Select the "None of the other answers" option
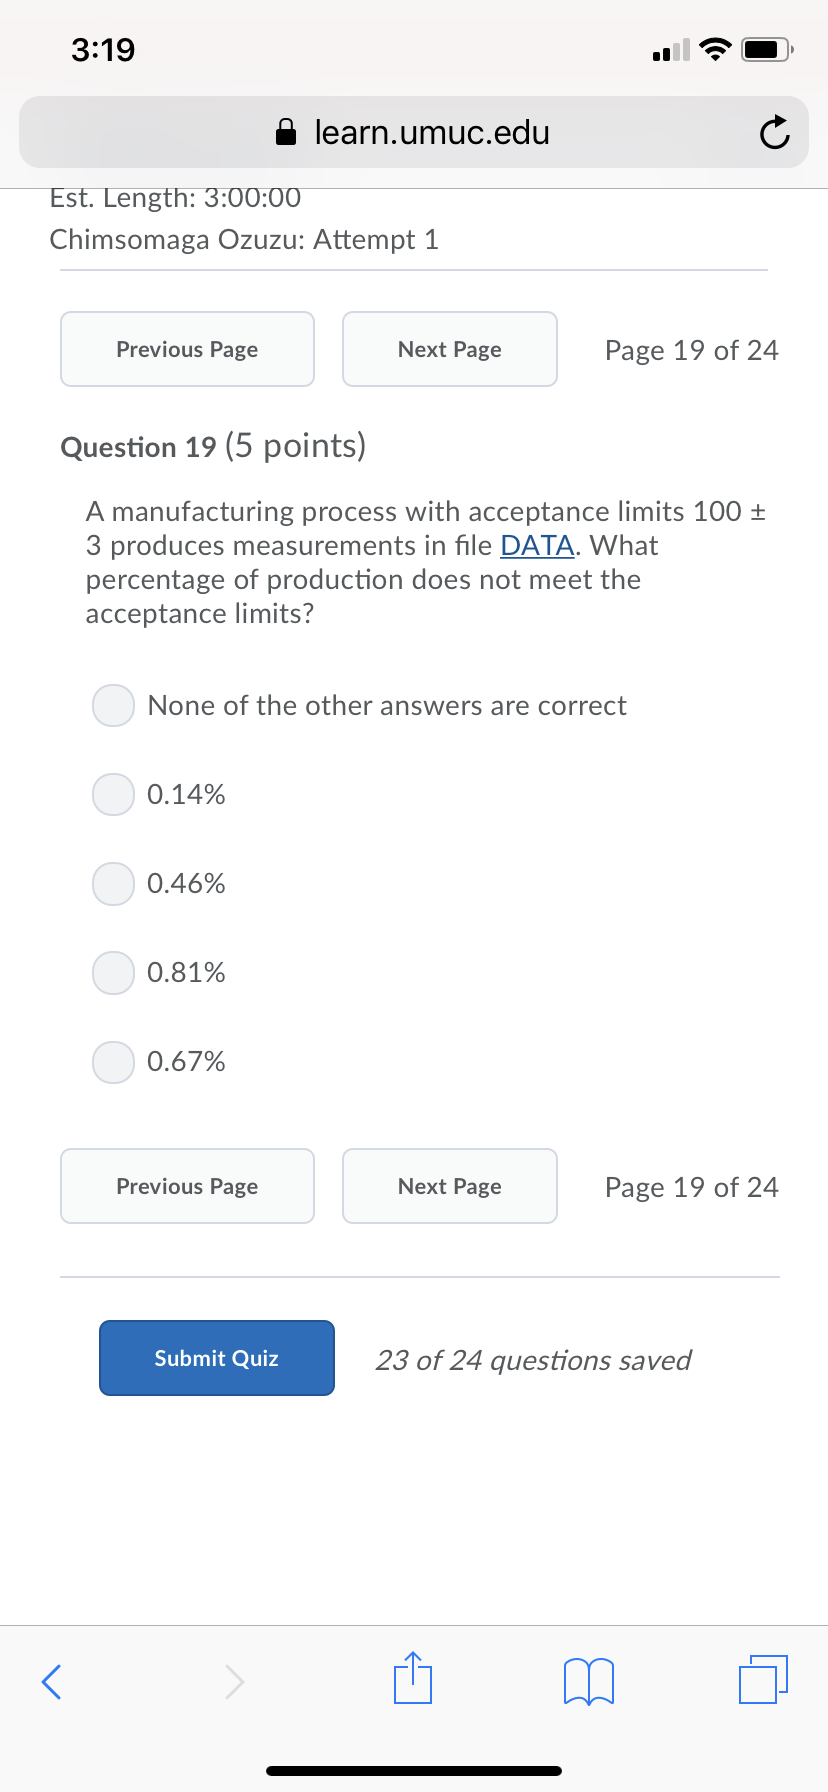The width and height of the screenshot is (828, 1792). (x=114, y=705)
